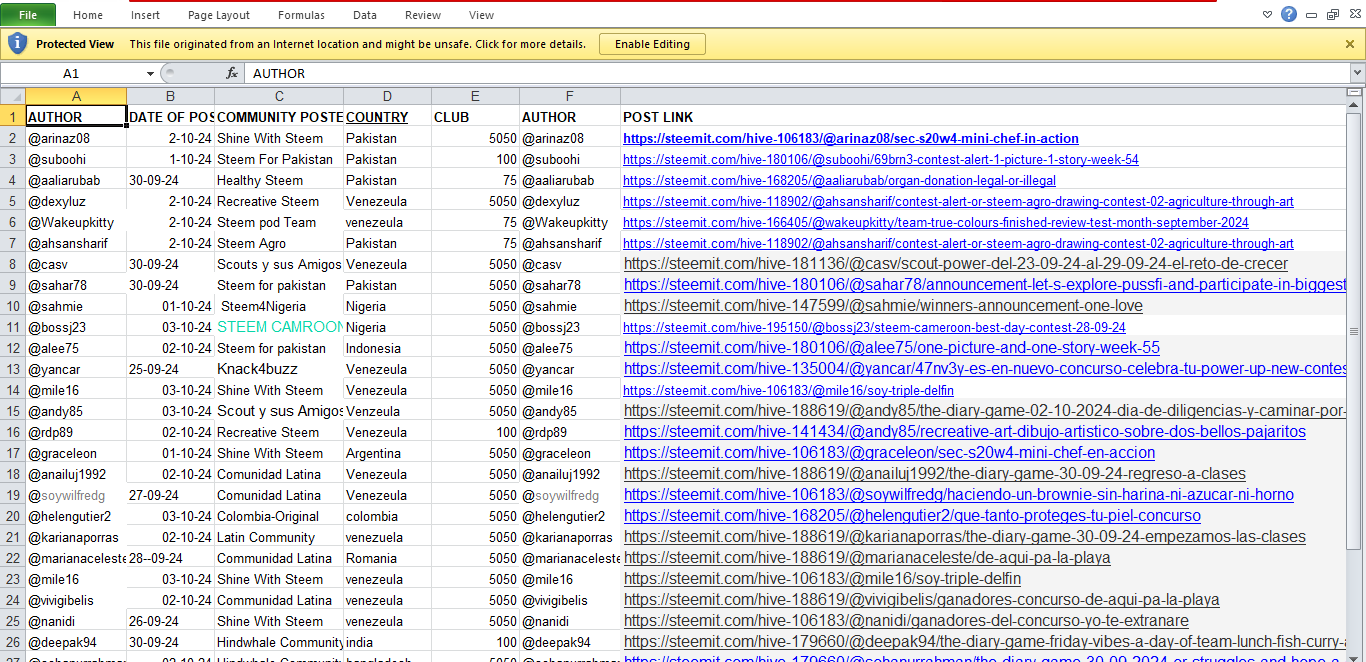Select the STEEM CAMROON community cell
Image resolution: width=1366 pixels, height=662 pixels.
(279, 327)
